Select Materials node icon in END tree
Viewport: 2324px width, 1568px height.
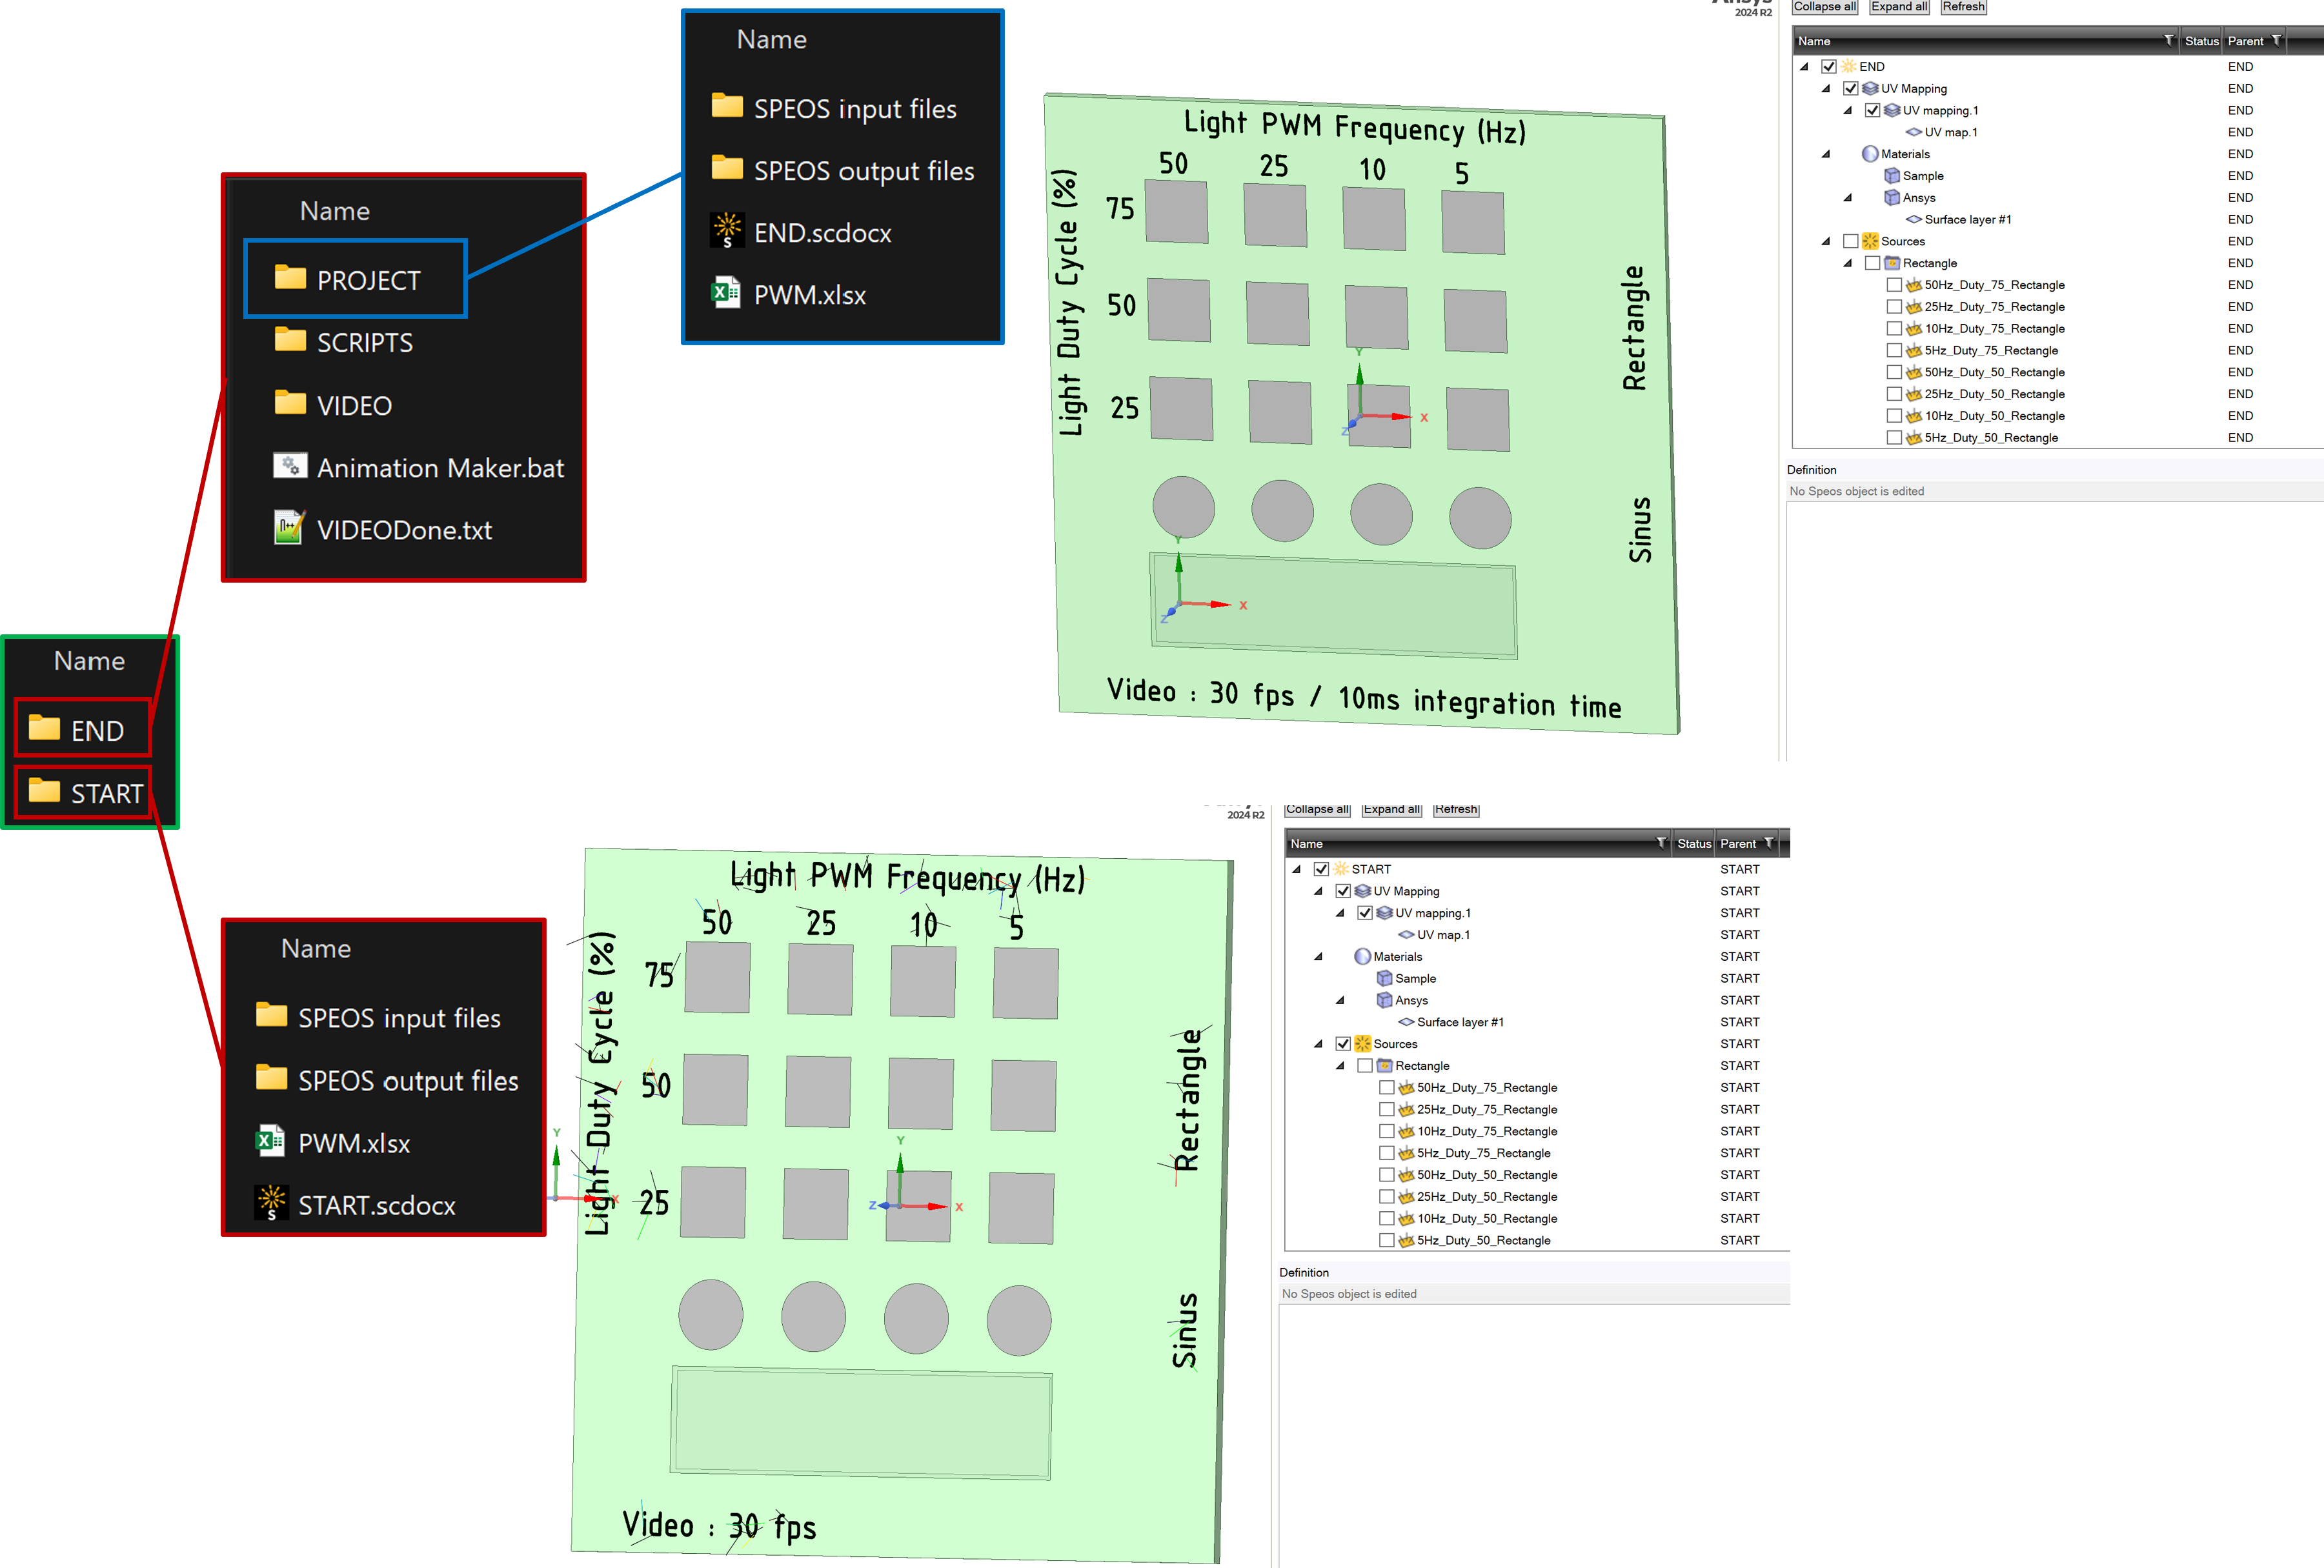1870,154
